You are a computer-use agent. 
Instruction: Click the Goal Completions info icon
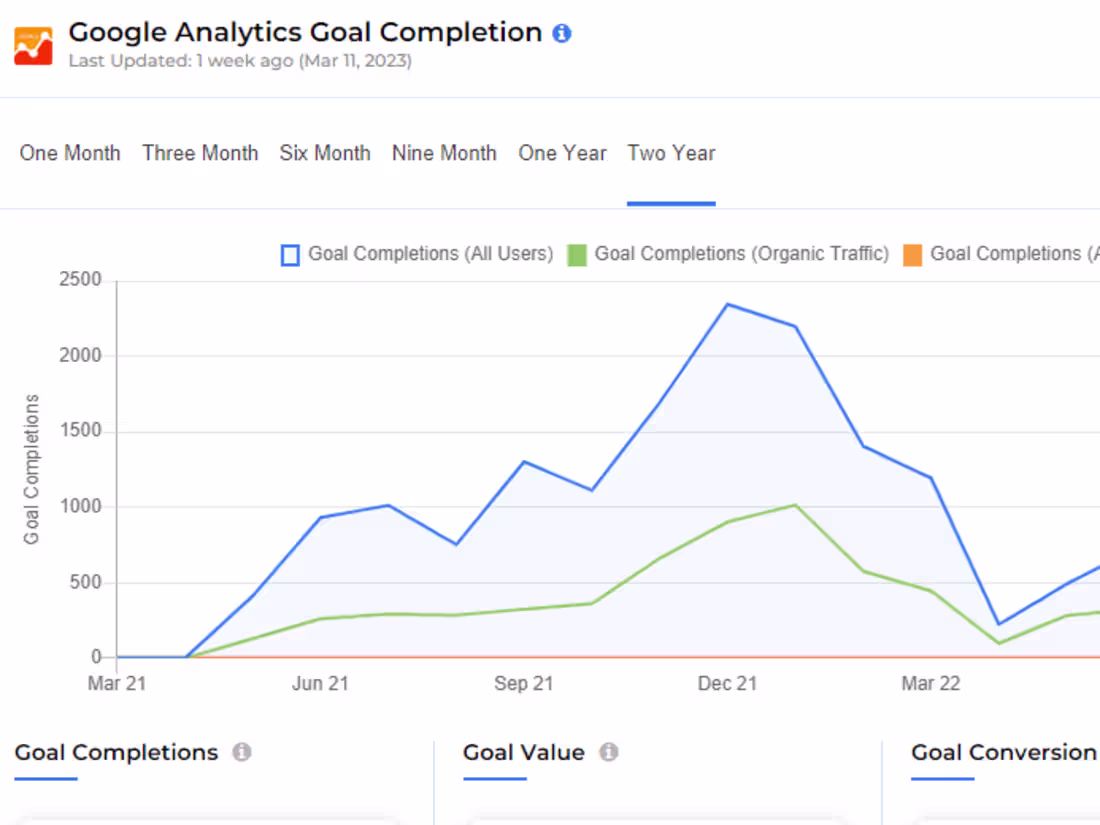click(242, 752)
